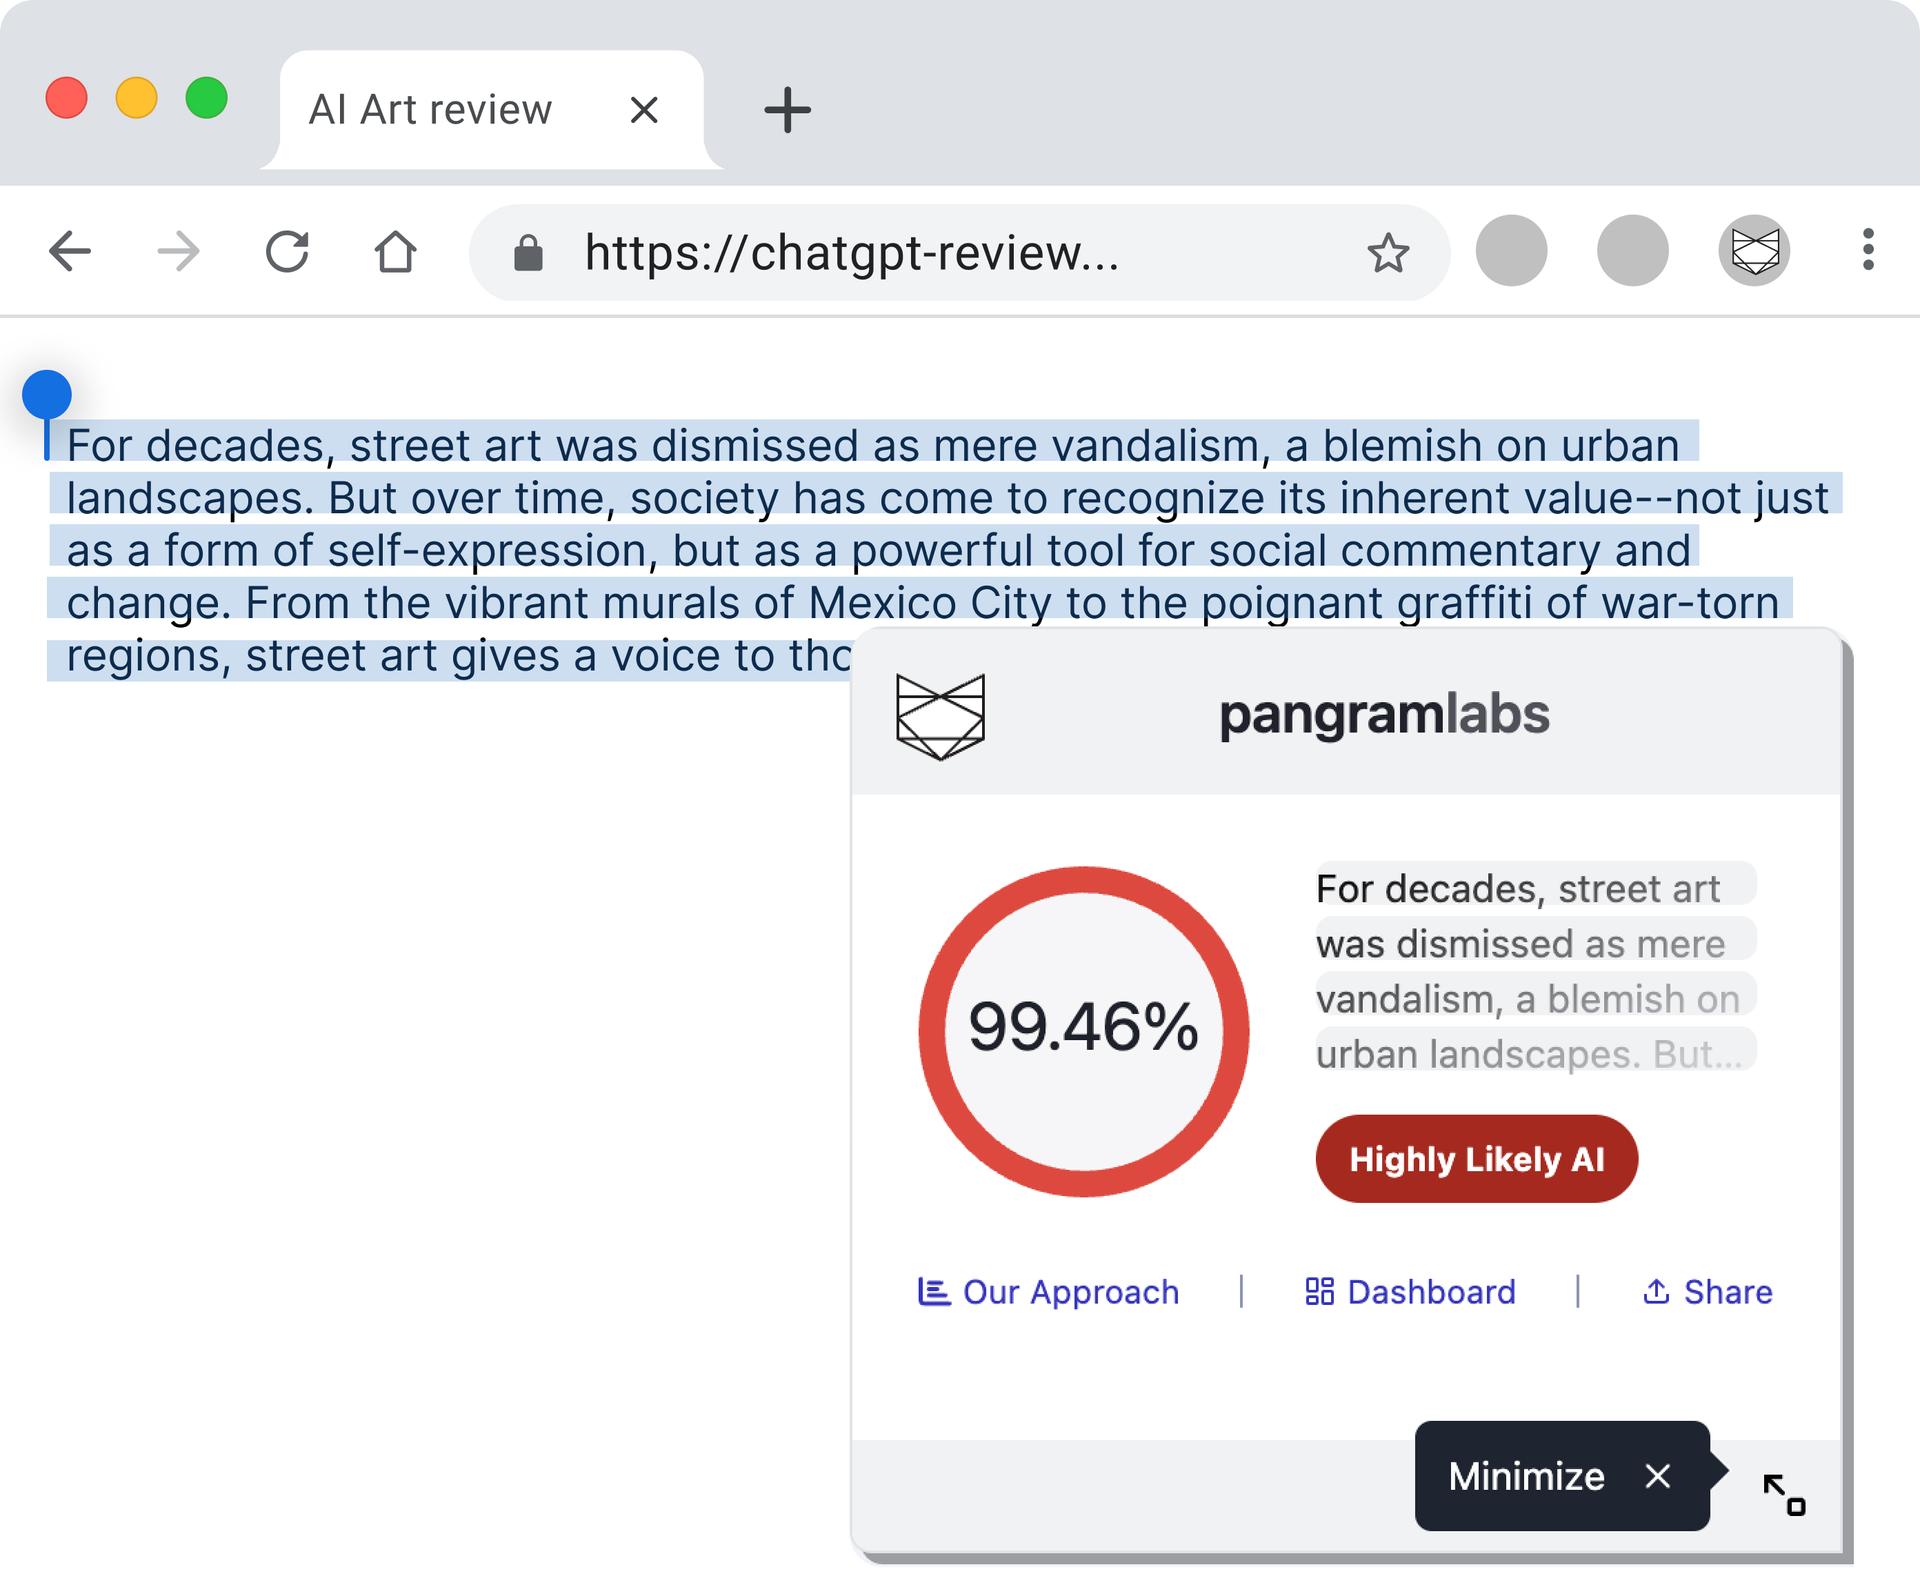Click the 'Share' text link

point(1721,1292)
